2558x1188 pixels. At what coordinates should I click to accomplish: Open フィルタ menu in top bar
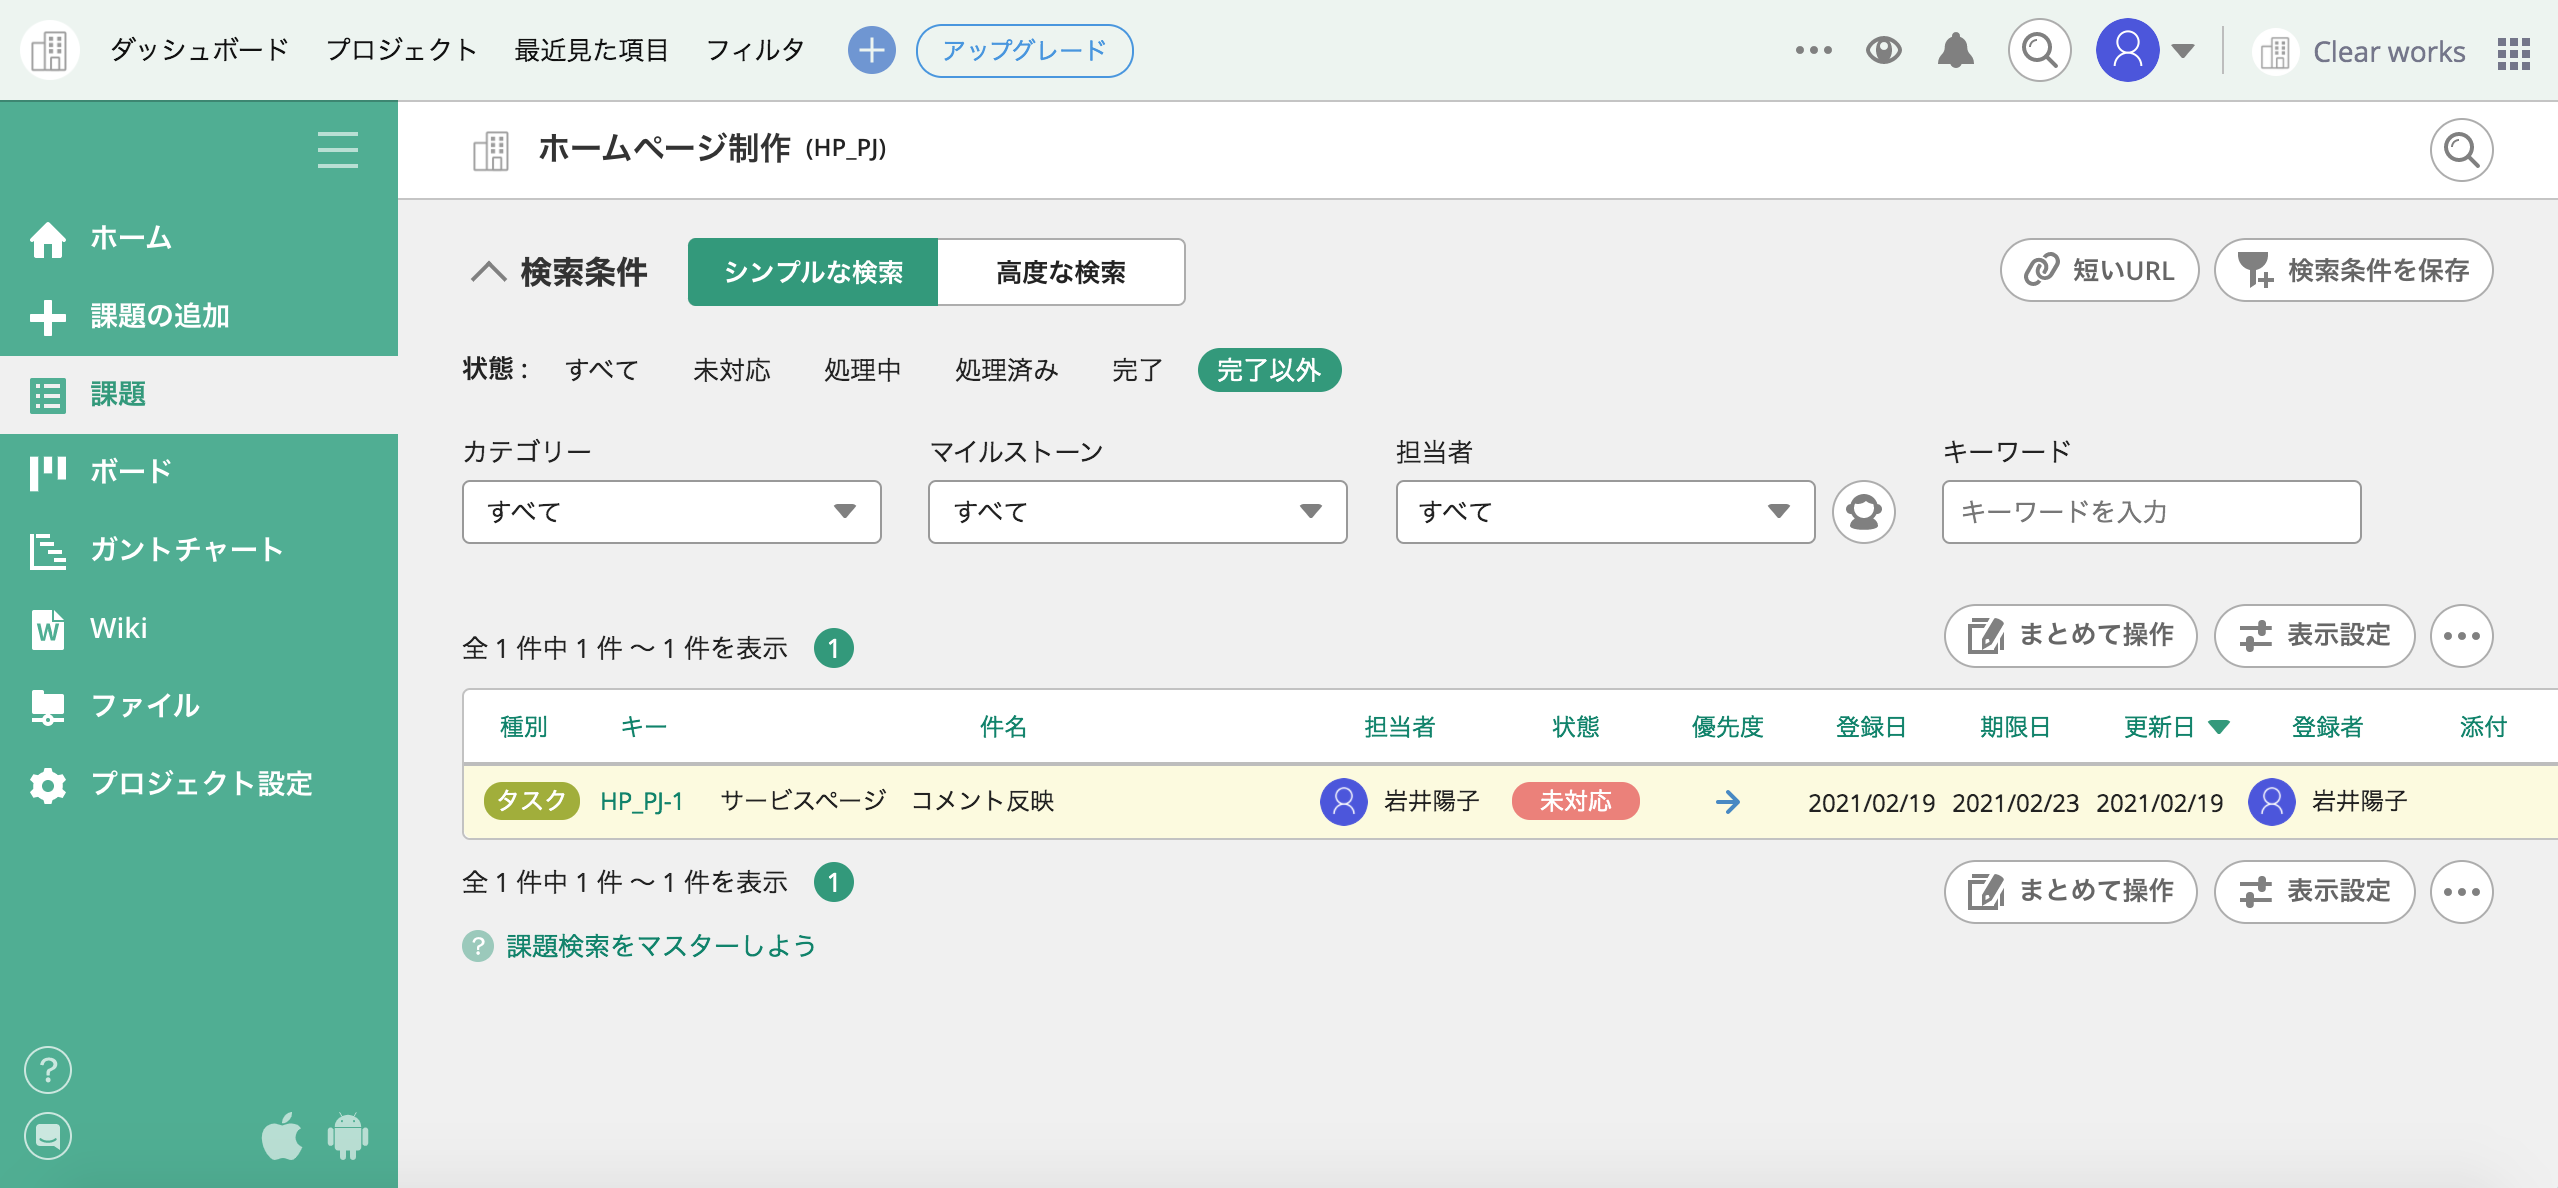click(x=755, y=50)
